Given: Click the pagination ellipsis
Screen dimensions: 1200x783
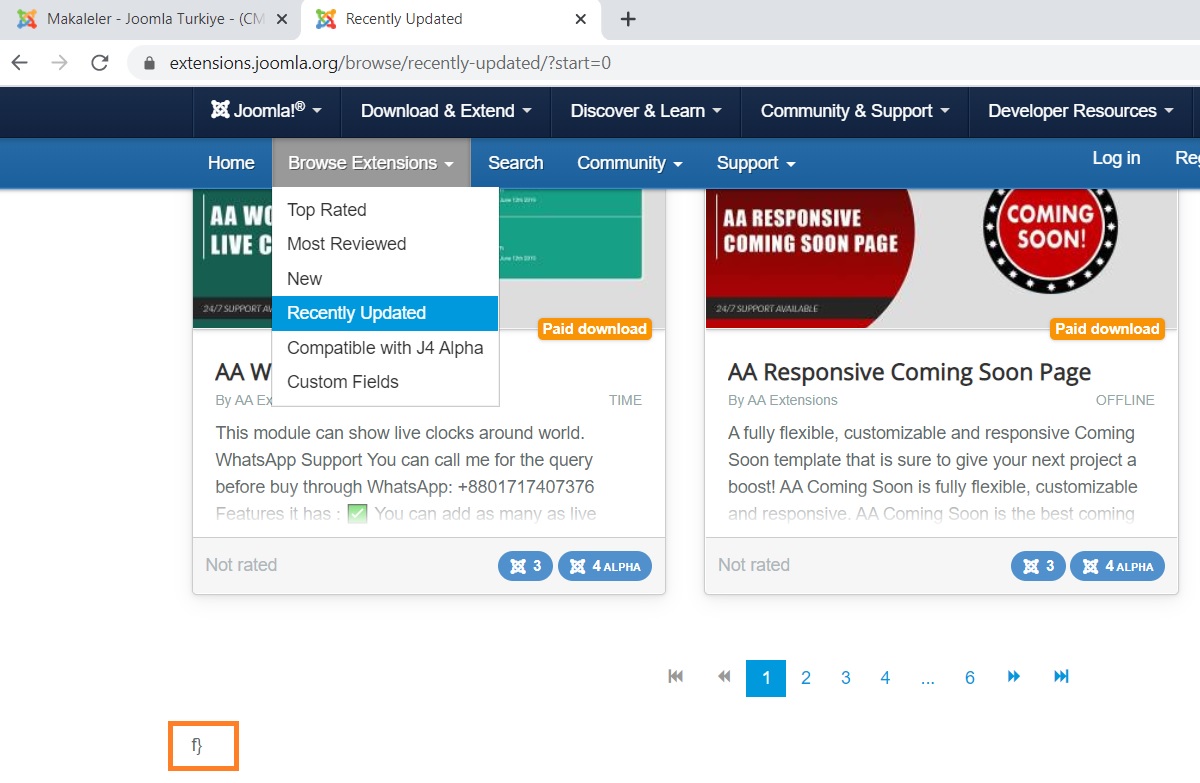Looking at the screenshot, I should [928, 678].
